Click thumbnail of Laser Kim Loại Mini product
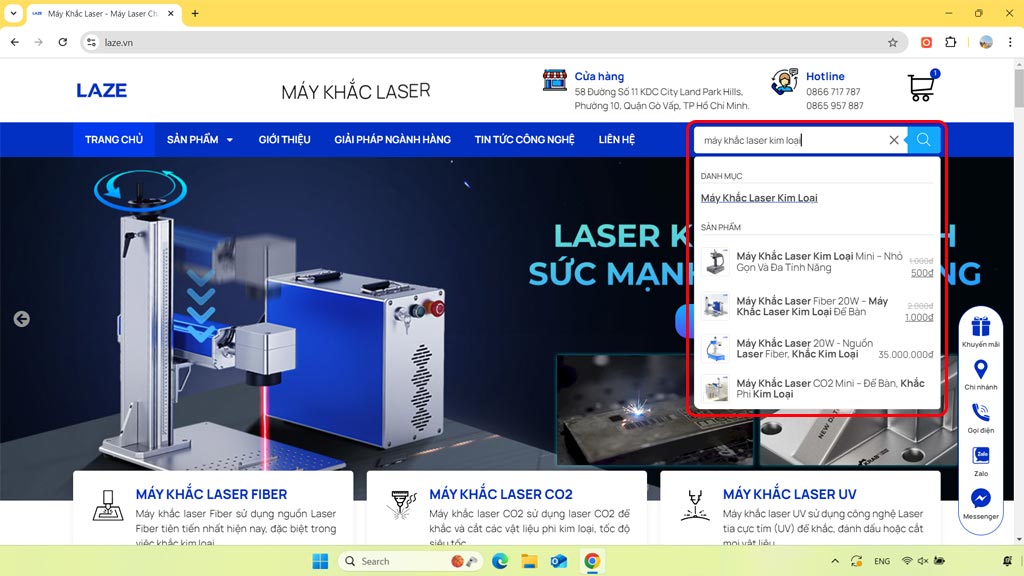The height and width of the screenshot is (576, 1024). 715,261
